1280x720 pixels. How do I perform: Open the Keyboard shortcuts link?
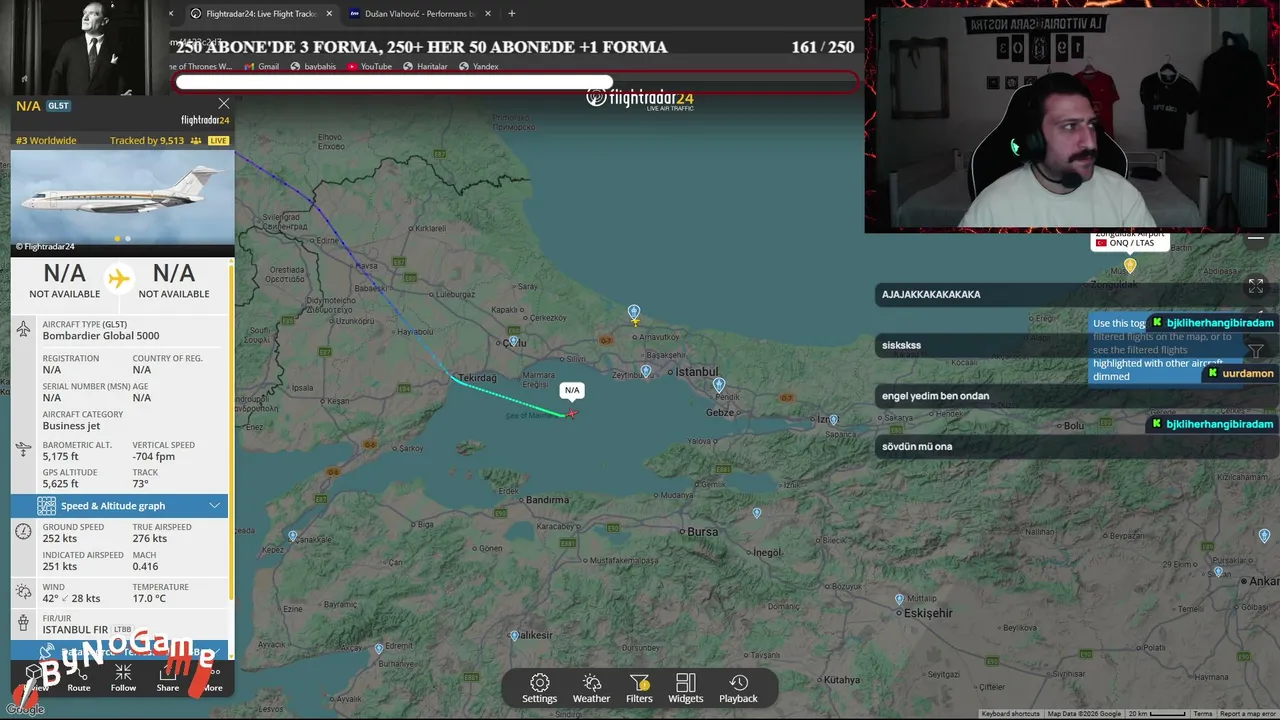(1010, 714)
